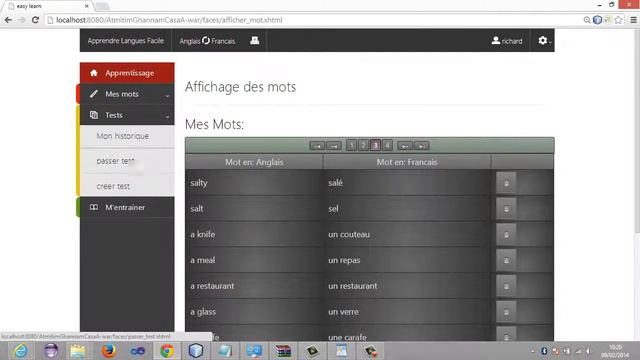Click the swap arrows icon between languages
This screenshot has width=640, height=360.
click(206, 40)
